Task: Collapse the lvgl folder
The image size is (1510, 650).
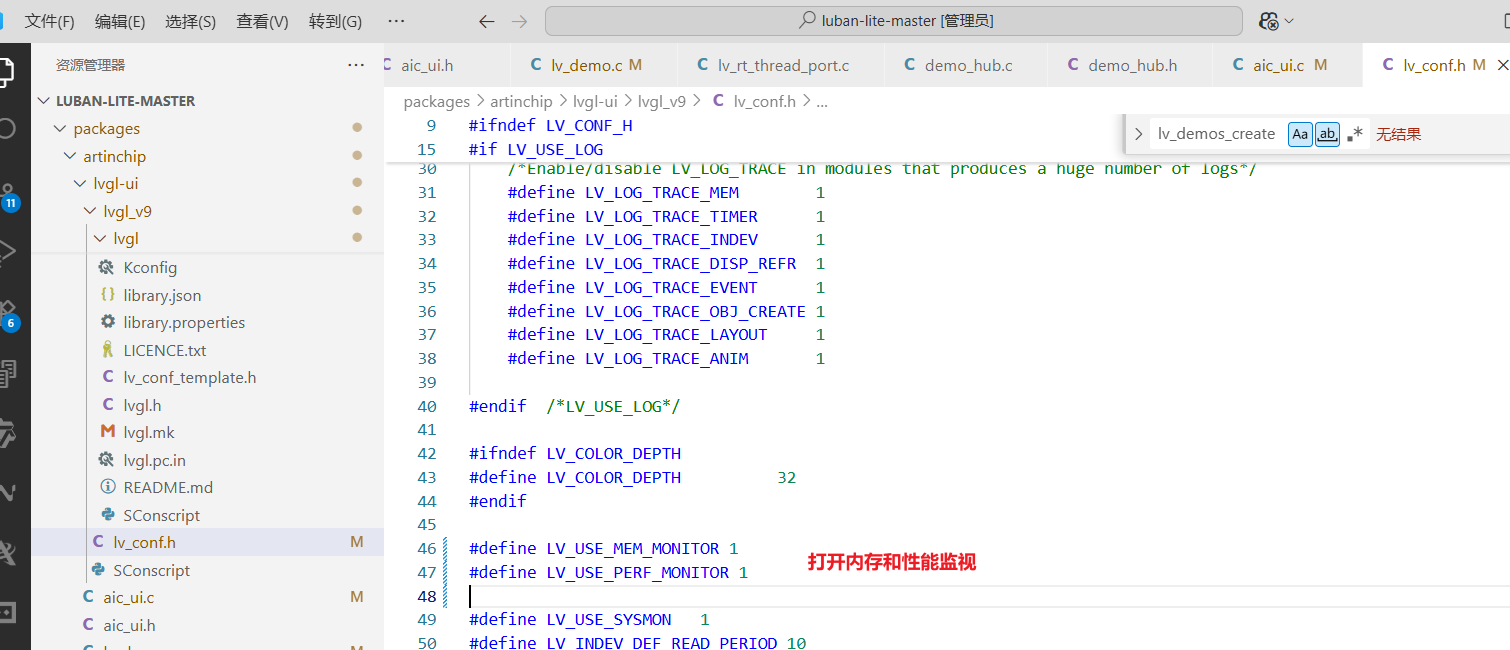Action: point(101,239)
